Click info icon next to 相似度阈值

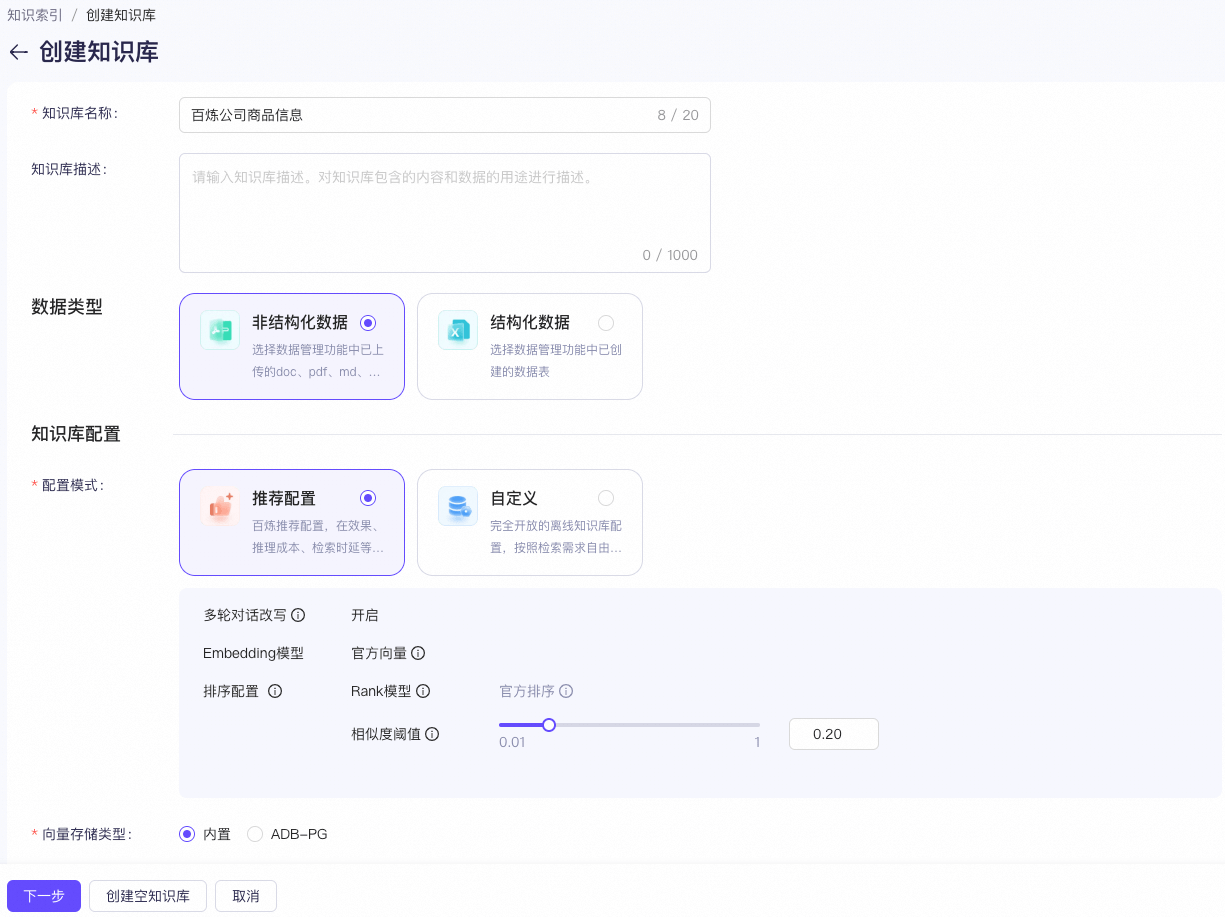432,734
